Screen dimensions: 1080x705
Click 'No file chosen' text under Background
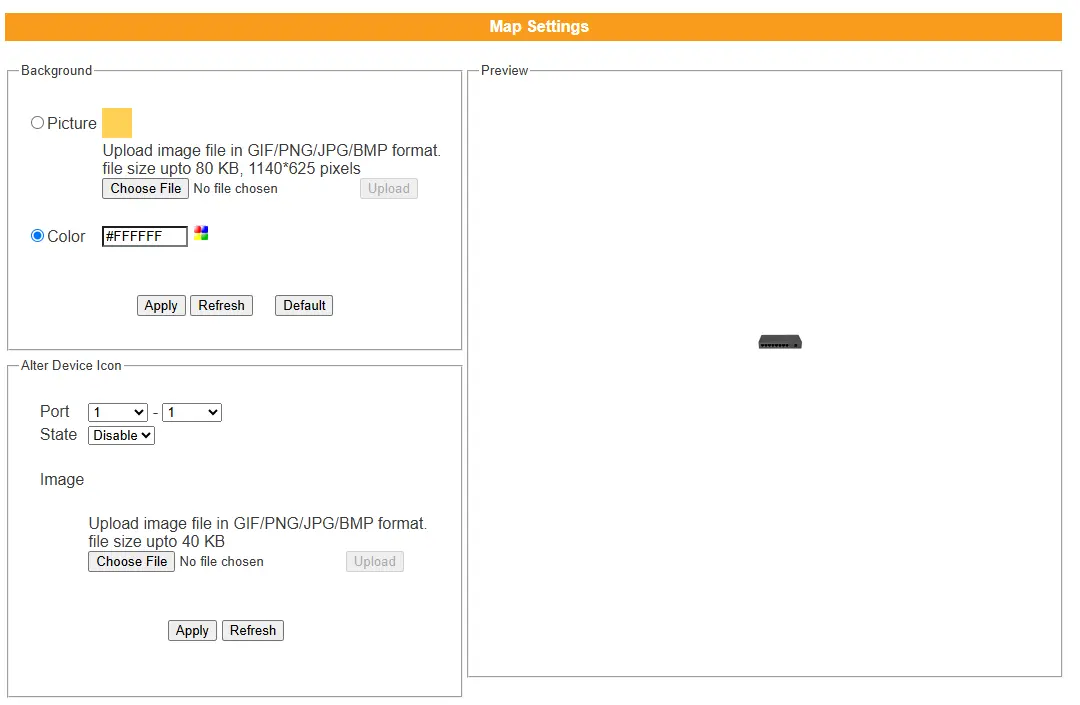236,189
